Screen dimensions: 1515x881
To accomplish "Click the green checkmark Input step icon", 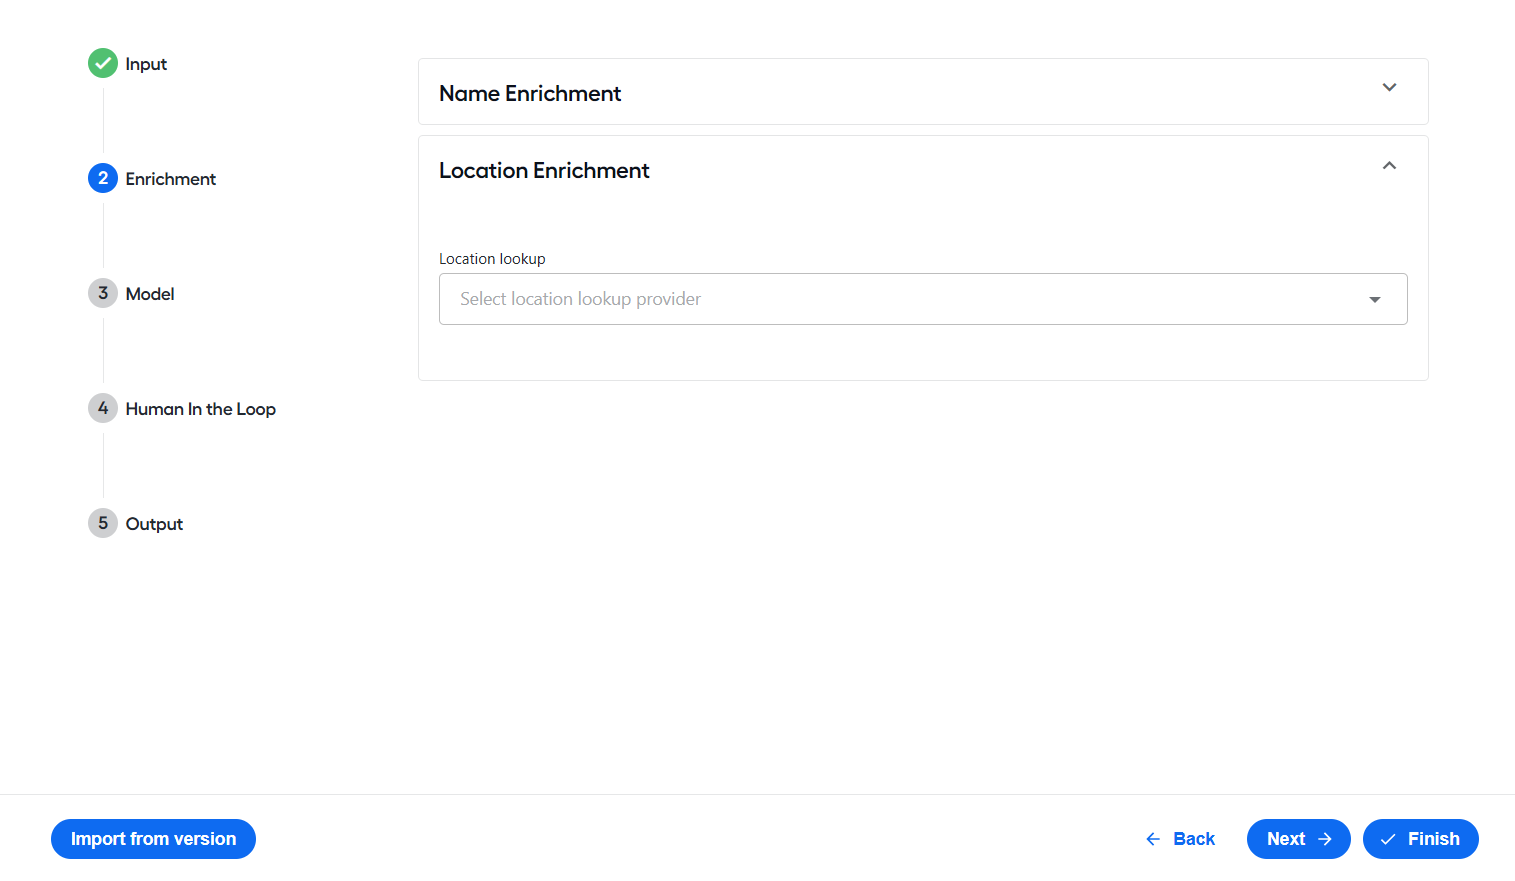I will (103, 63).
